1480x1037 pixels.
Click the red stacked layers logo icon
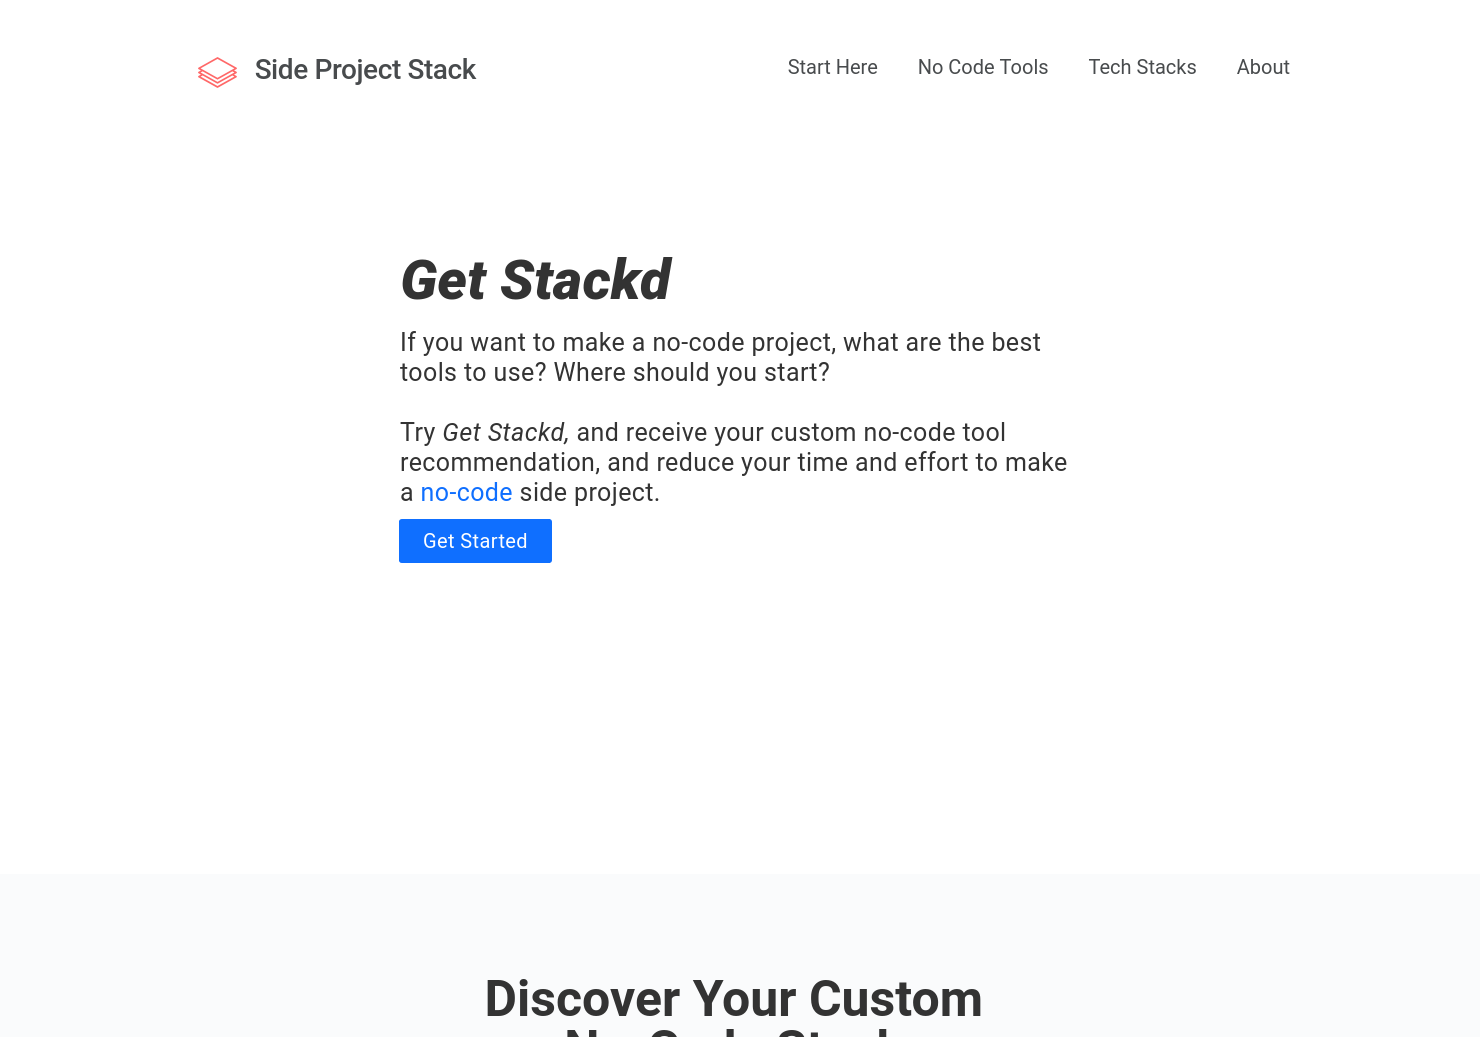(217, 71)
